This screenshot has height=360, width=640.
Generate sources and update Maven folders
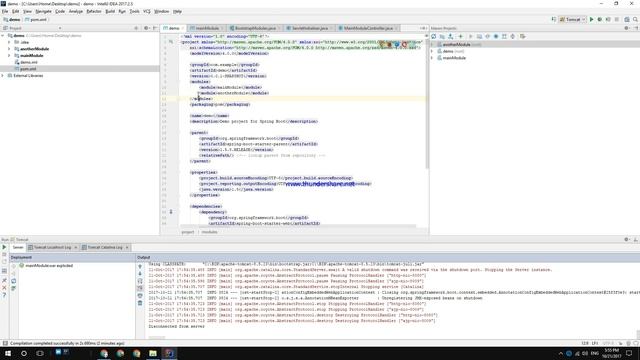tap(442, 36)
